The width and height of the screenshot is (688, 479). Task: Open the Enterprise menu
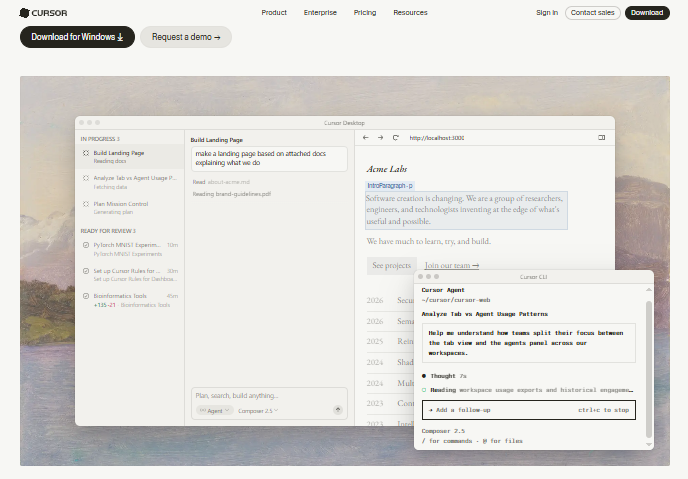(320, 13)
